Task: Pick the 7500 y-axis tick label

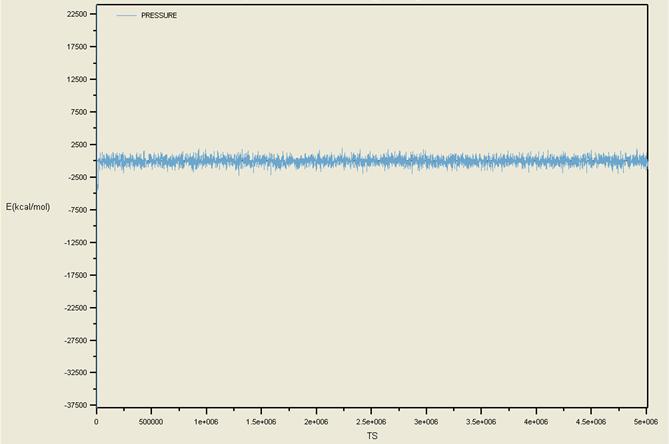Action: 76,112
